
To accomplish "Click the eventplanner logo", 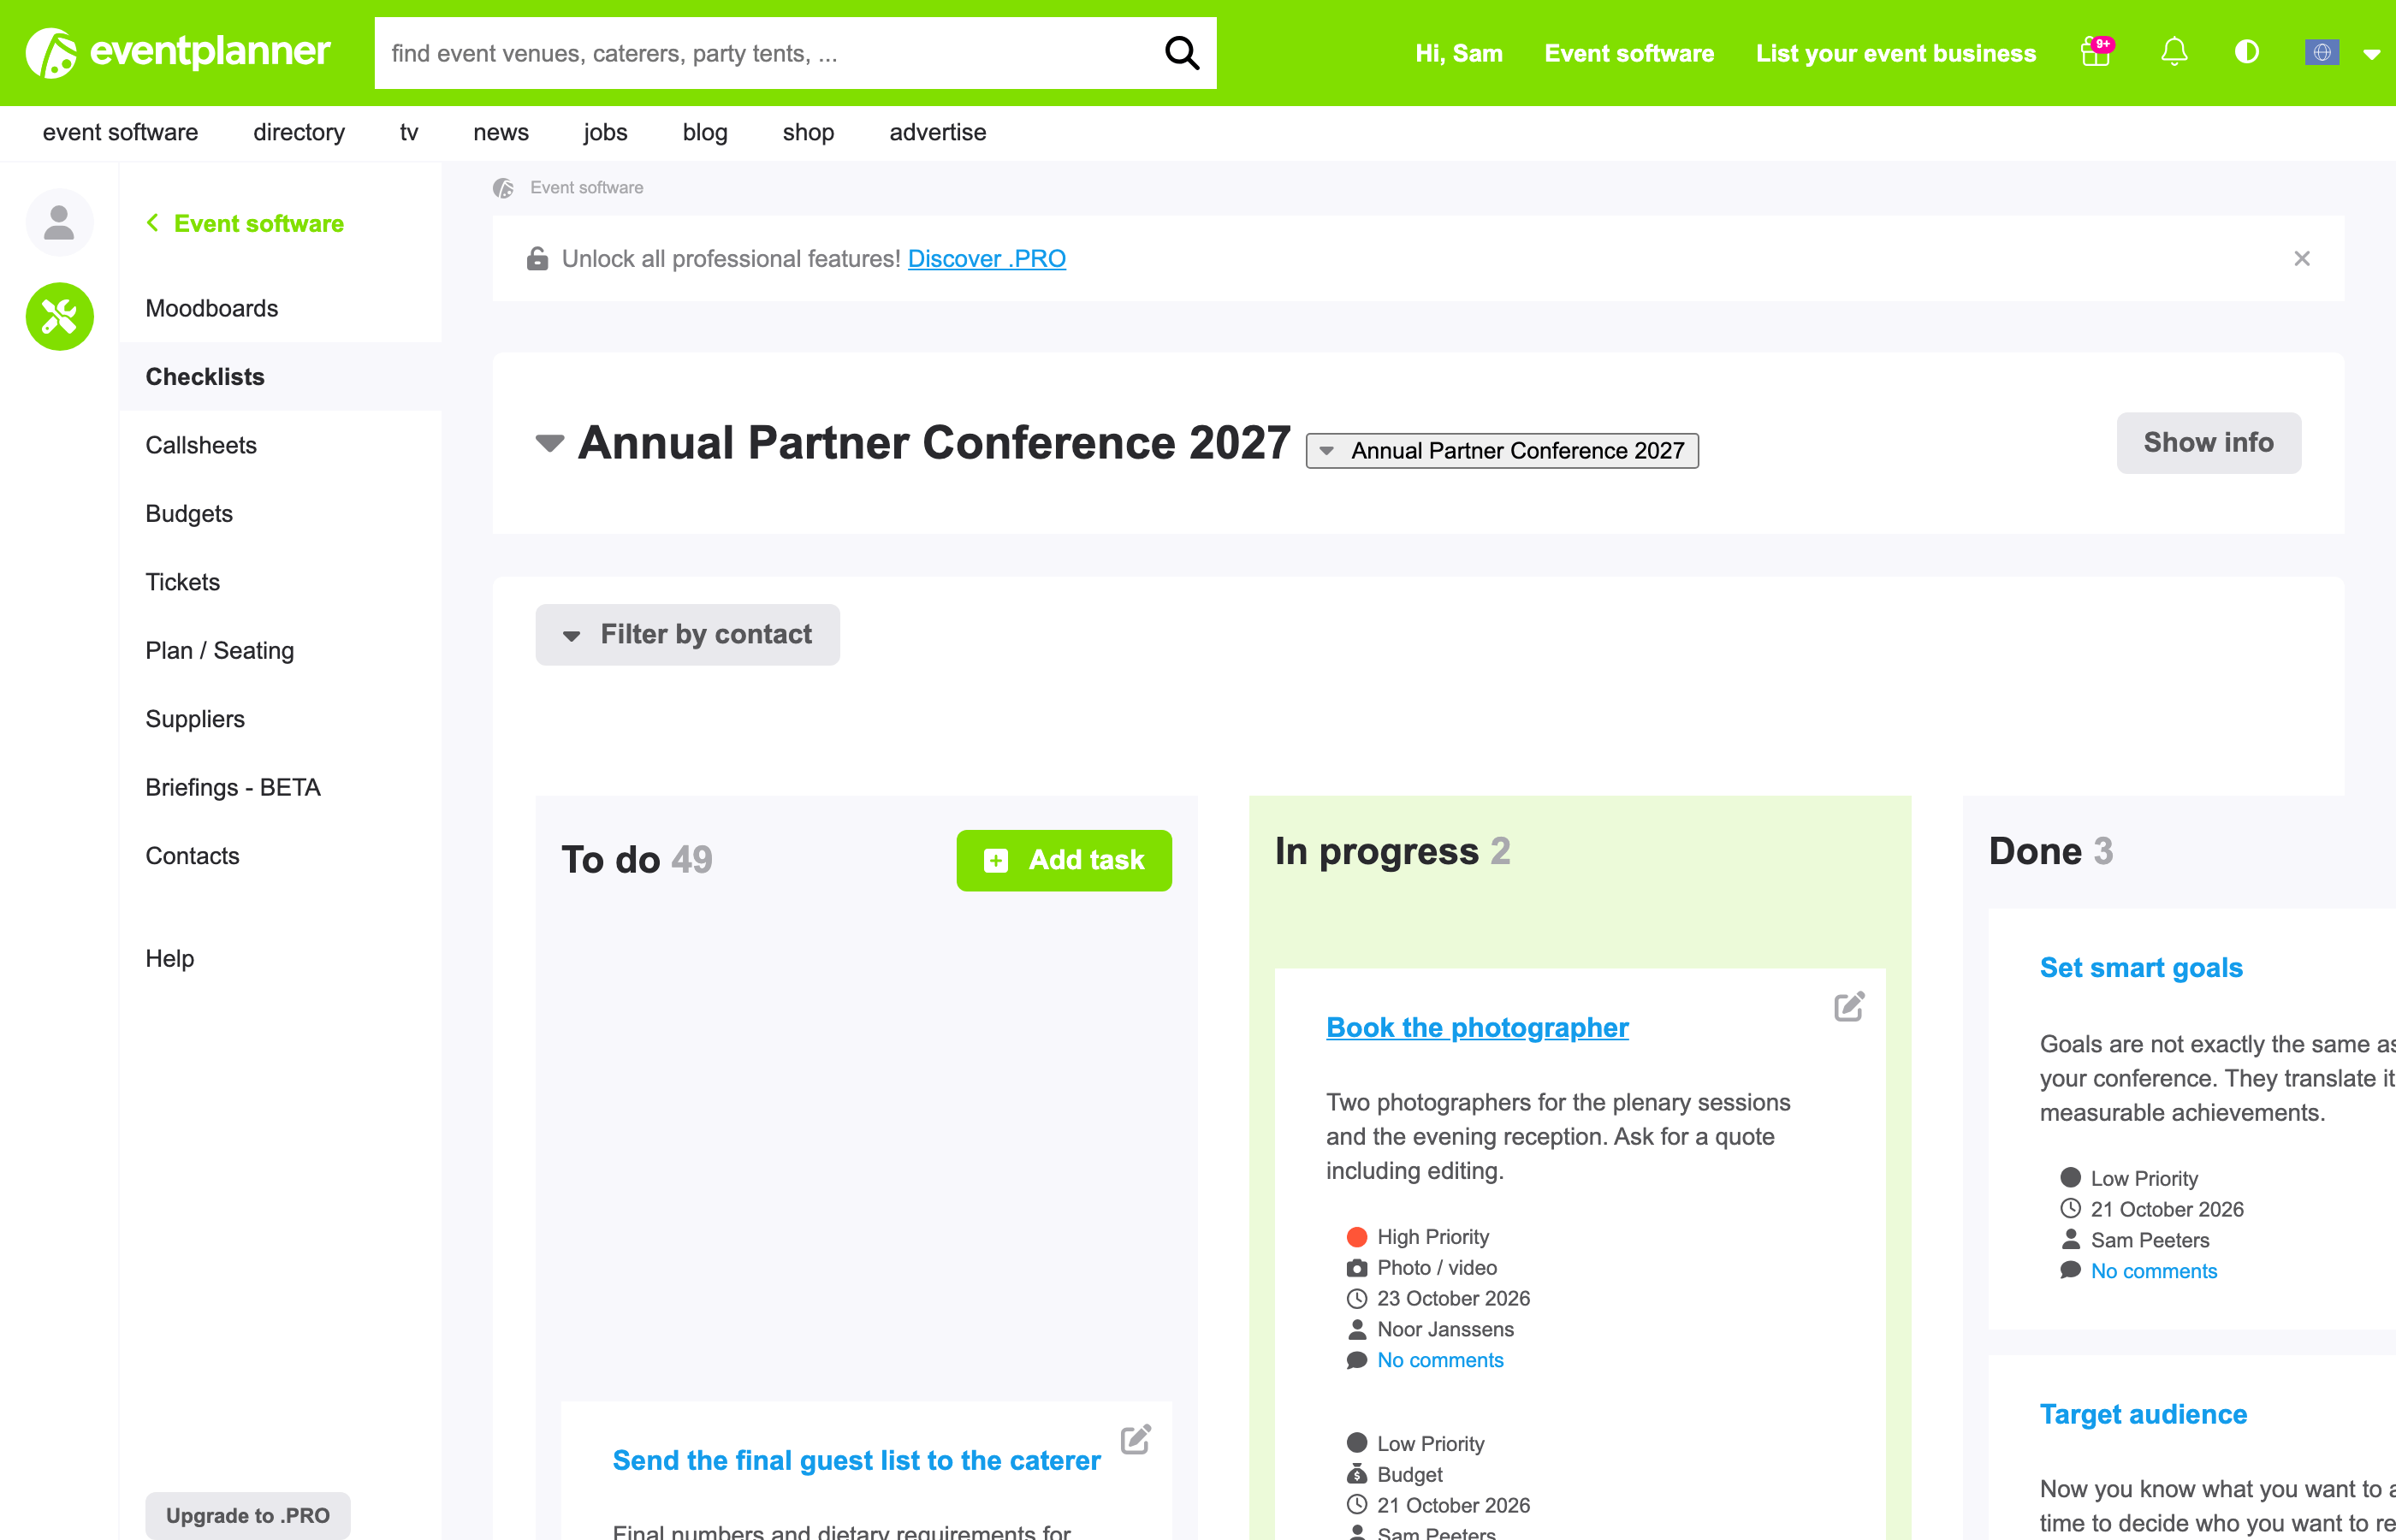I will point(178,52).
